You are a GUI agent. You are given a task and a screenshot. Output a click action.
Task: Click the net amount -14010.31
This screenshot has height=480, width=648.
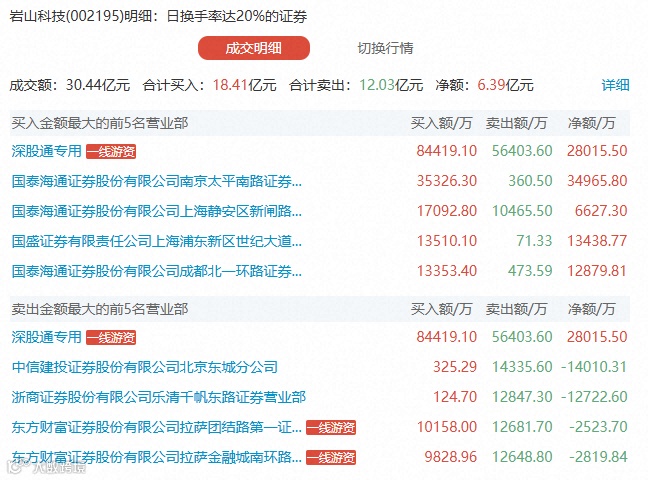(x=594, y=367)
